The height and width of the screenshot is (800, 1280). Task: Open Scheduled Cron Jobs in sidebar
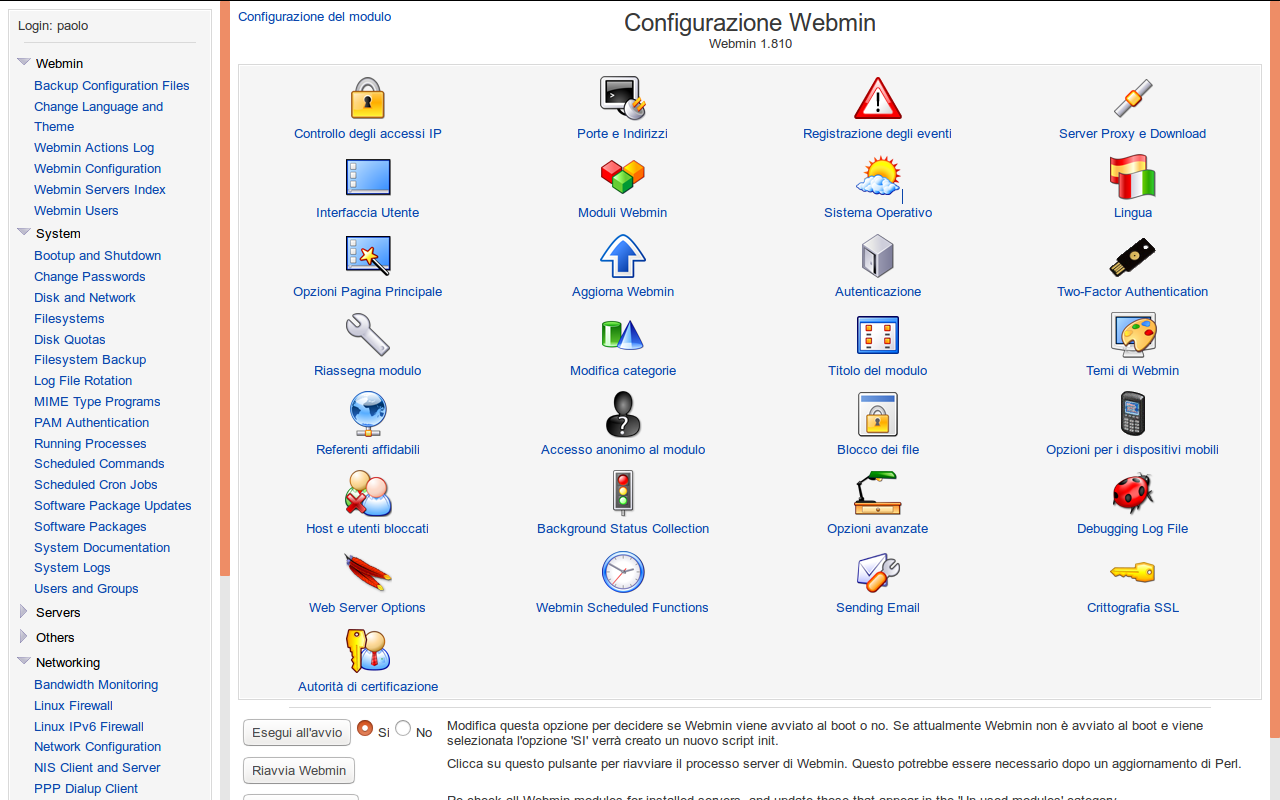pos(96,485)
